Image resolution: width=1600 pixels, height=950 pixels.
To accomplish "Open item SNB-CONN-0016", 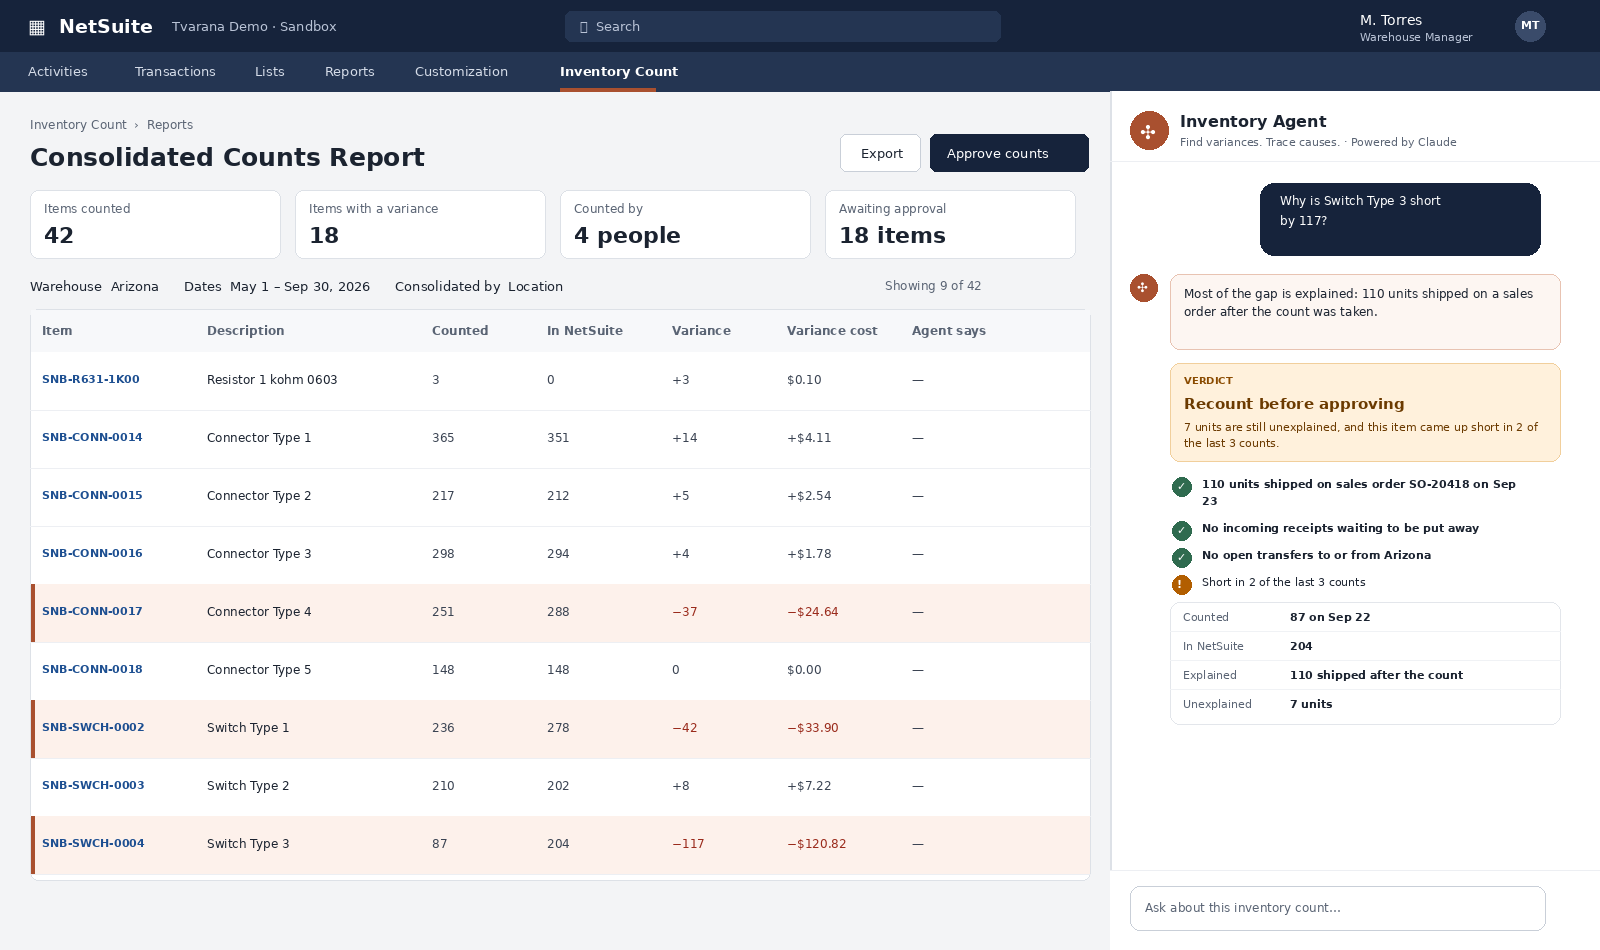I will (x=92, y=554).
